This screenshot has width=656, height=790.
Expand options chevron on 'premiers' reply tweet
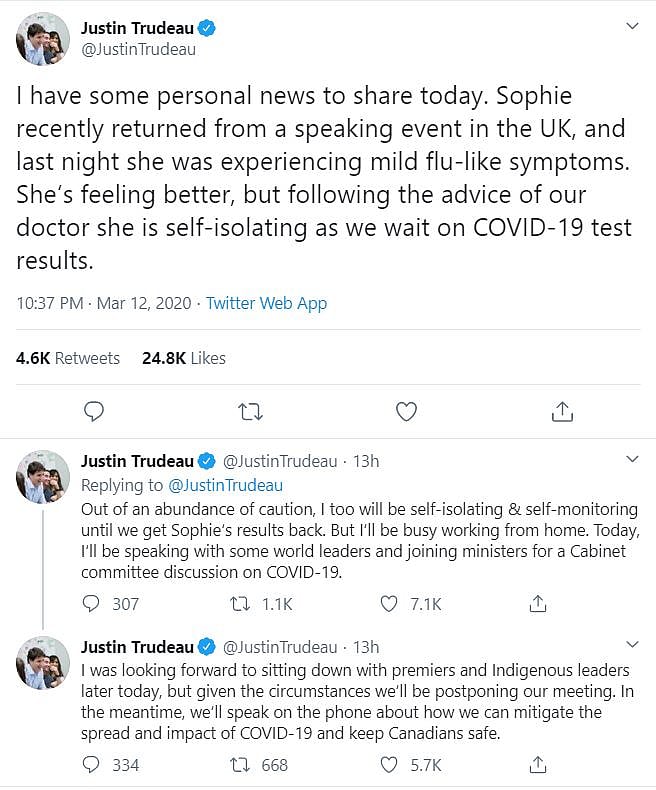(x=631, y=644)
